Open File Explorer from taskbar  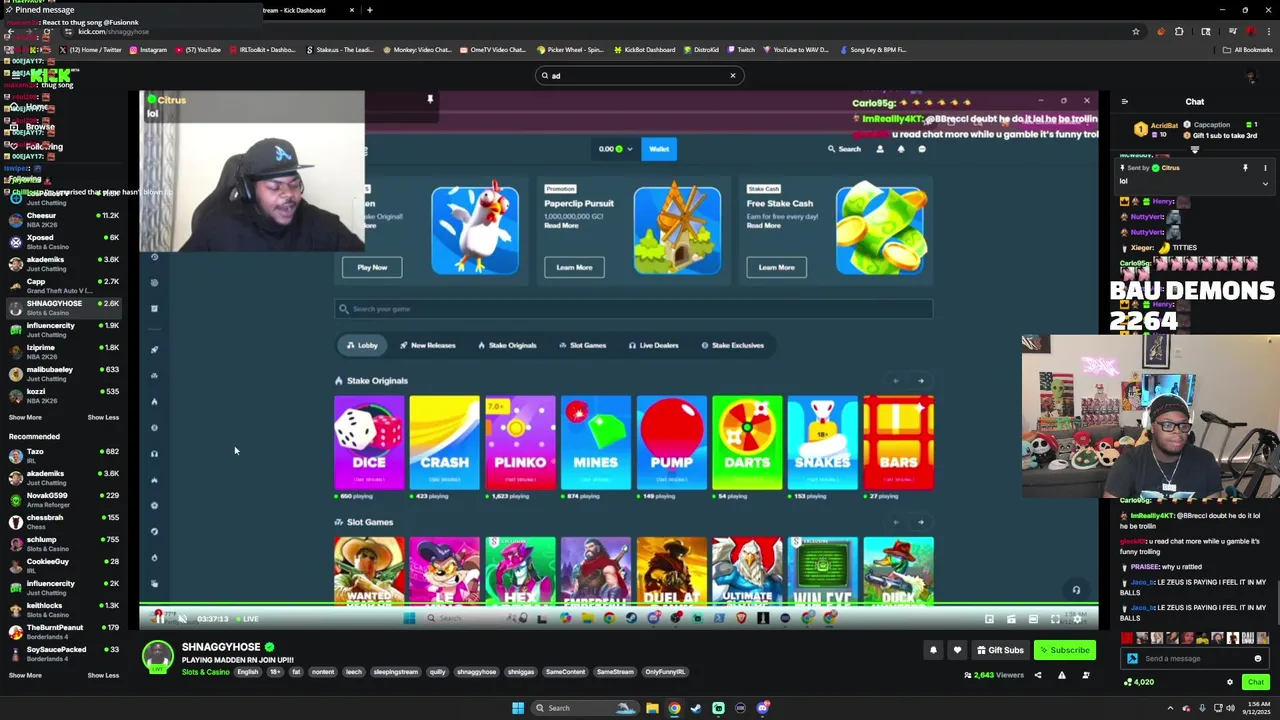click(x=652, y=708)
